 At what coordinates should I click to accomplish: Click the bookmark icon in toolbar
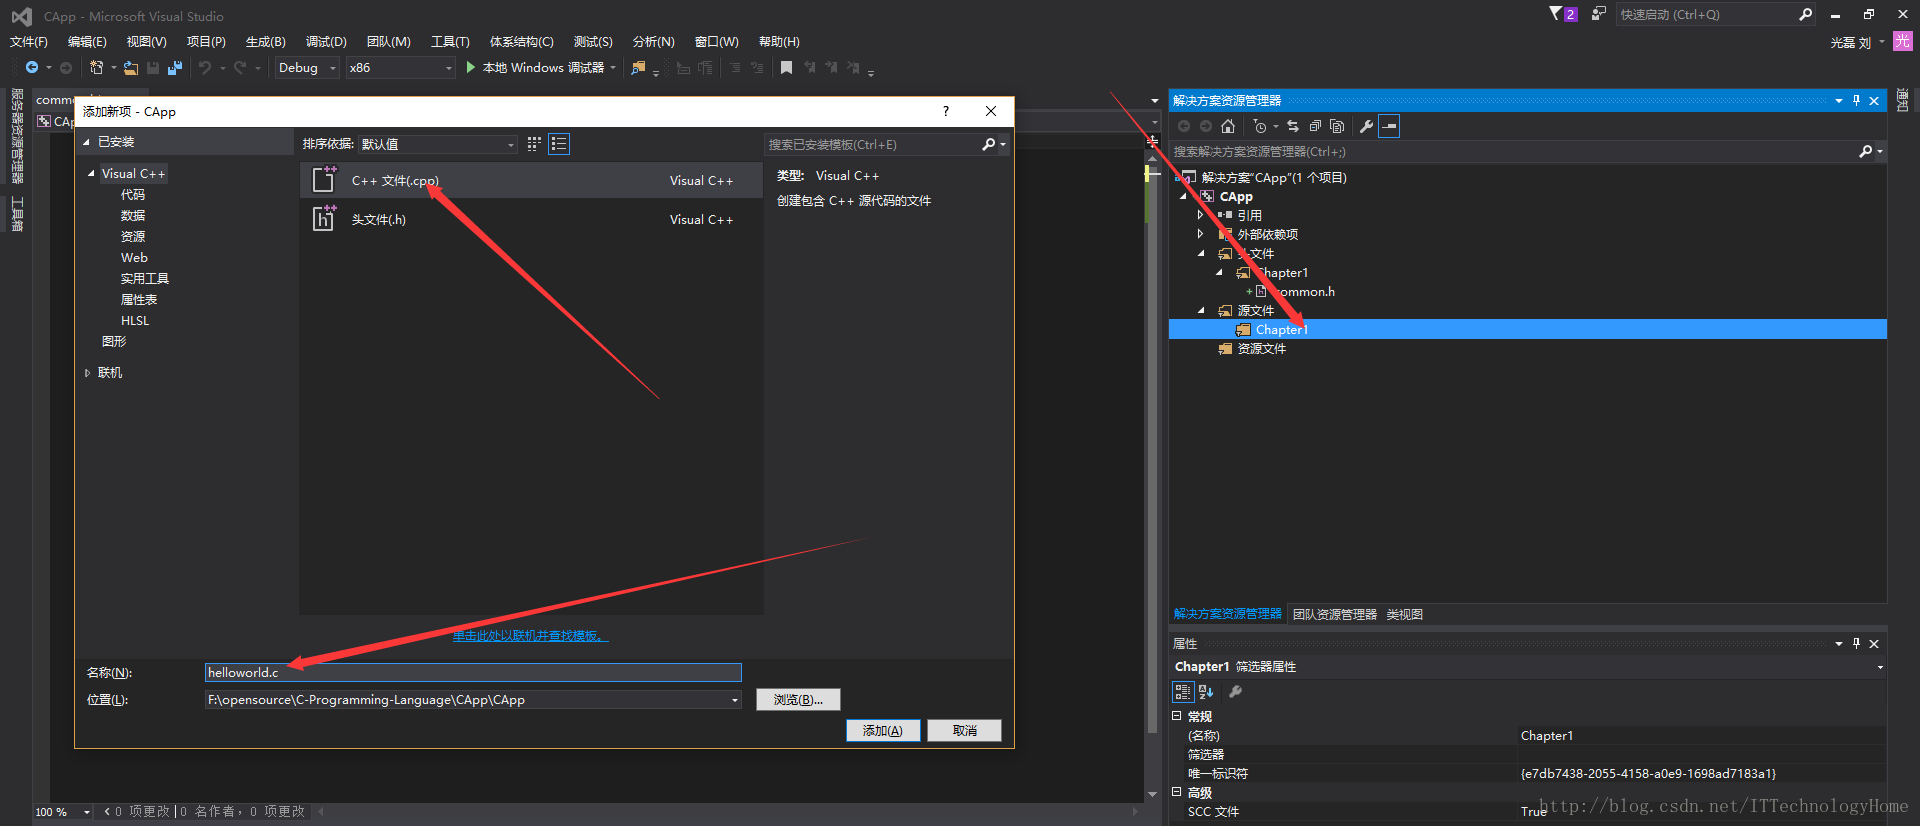coord(786,67)
